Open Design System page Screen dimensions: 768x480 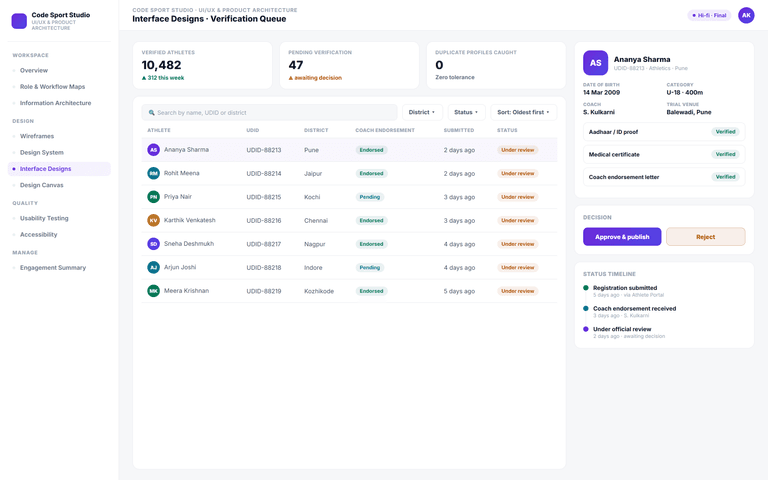click(x=59, y=152)
